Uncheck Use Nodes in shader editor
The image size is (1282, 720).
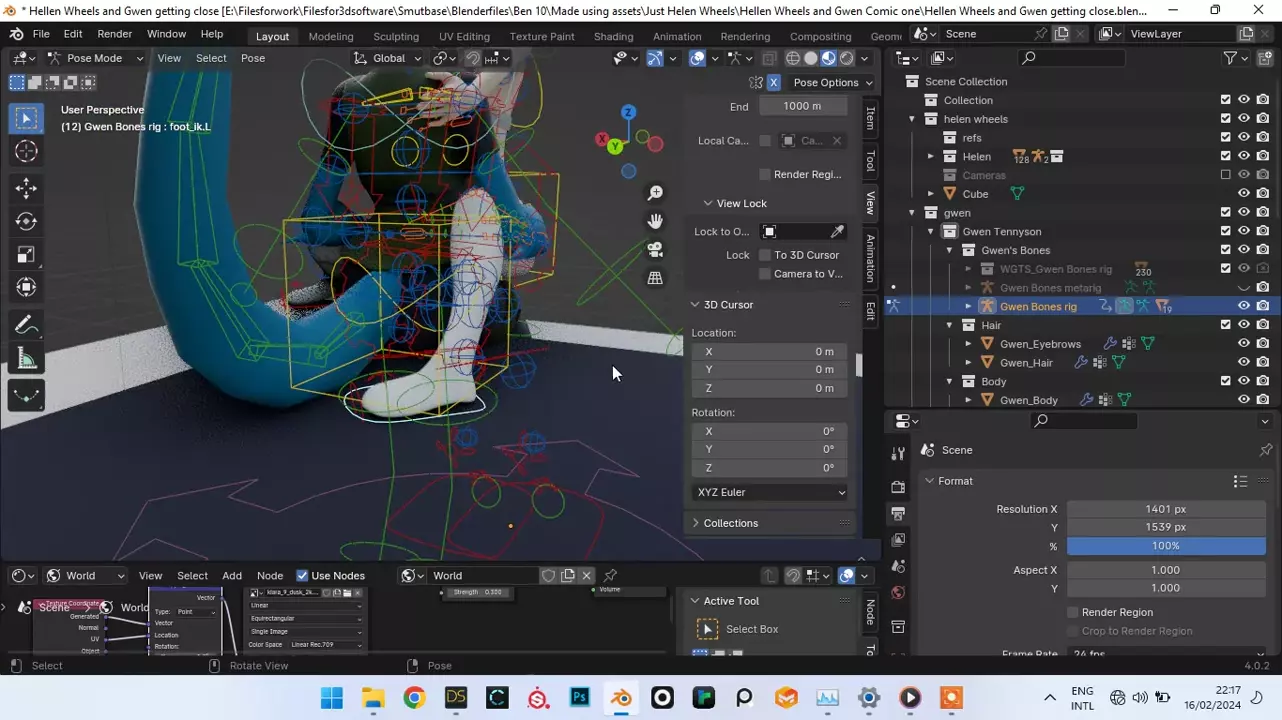click(302, 576)
